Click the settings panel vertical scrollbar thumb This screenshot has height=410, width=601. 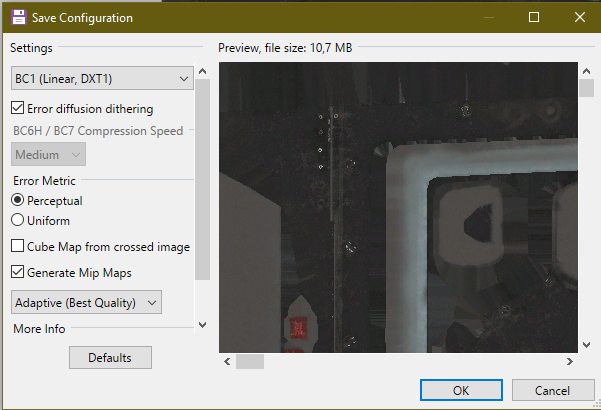point(202,179)
